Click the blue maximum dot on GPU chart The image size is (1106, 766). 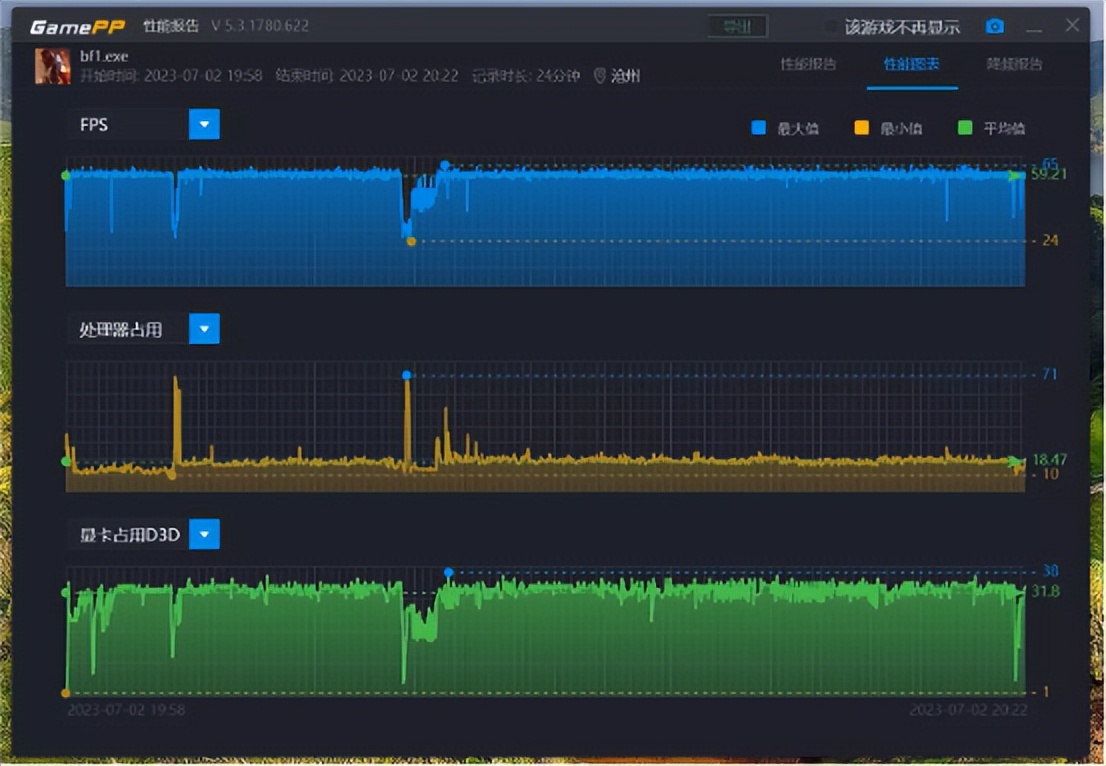pyautogui.click(x=448, y=571)
